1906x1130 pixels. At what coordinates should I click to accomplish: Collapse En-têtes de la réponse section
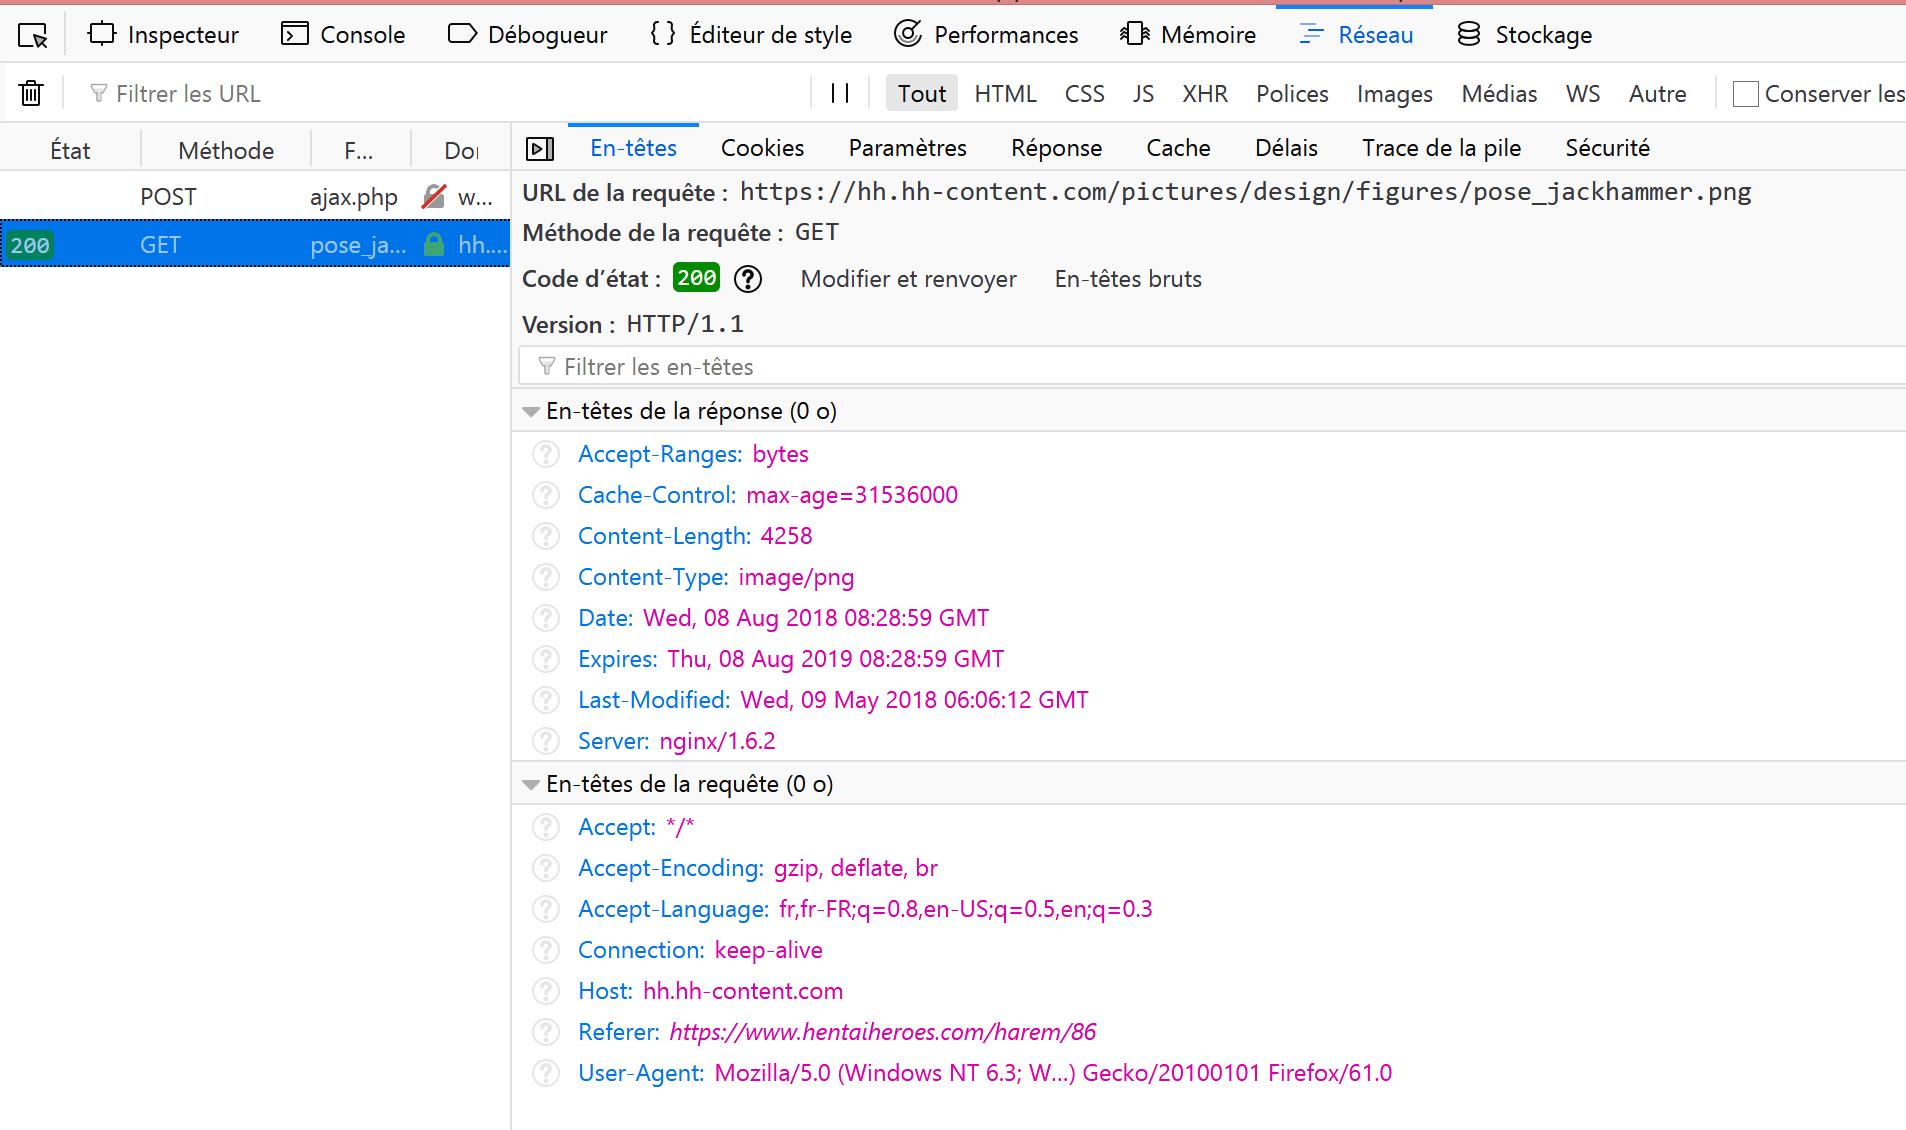click(x=531, y=412)
